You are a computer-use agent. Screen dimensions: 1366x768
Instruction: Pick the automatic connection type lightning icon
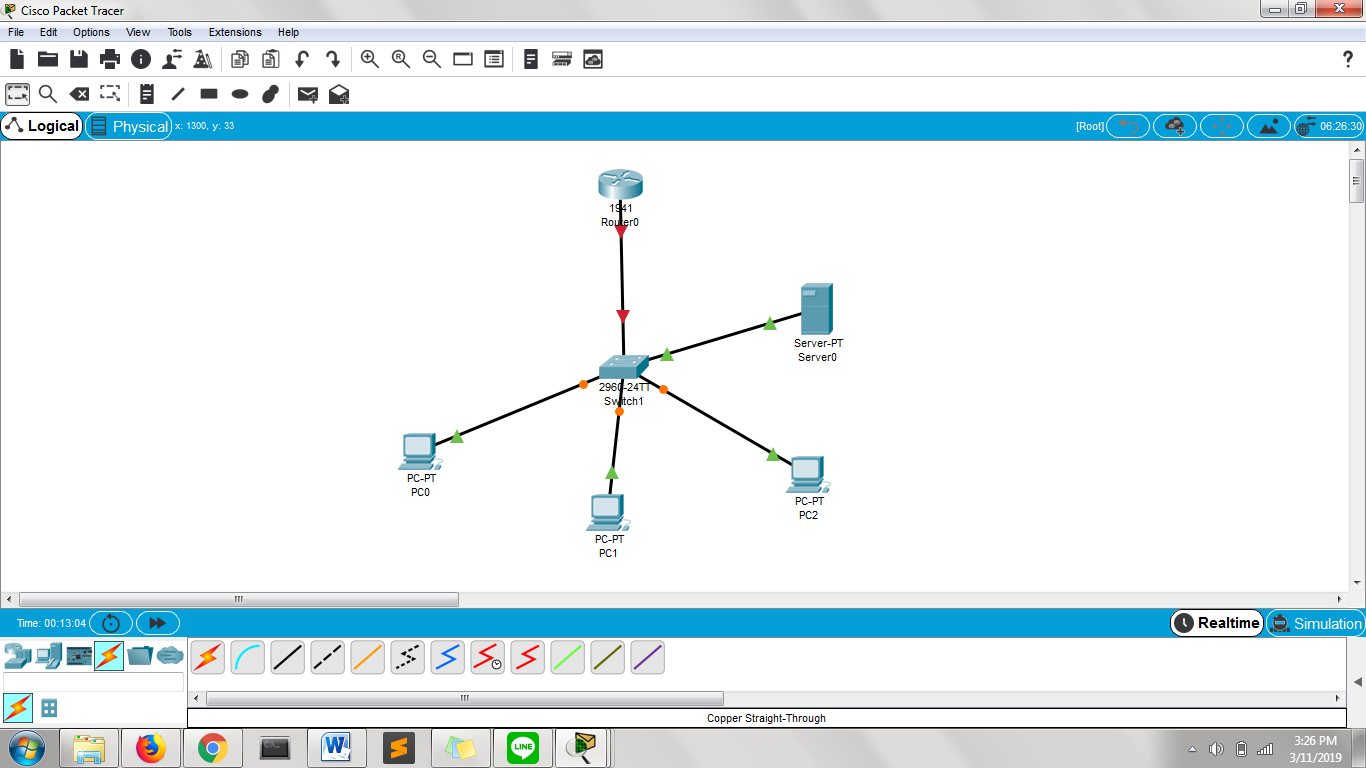(x=208, y=657)
